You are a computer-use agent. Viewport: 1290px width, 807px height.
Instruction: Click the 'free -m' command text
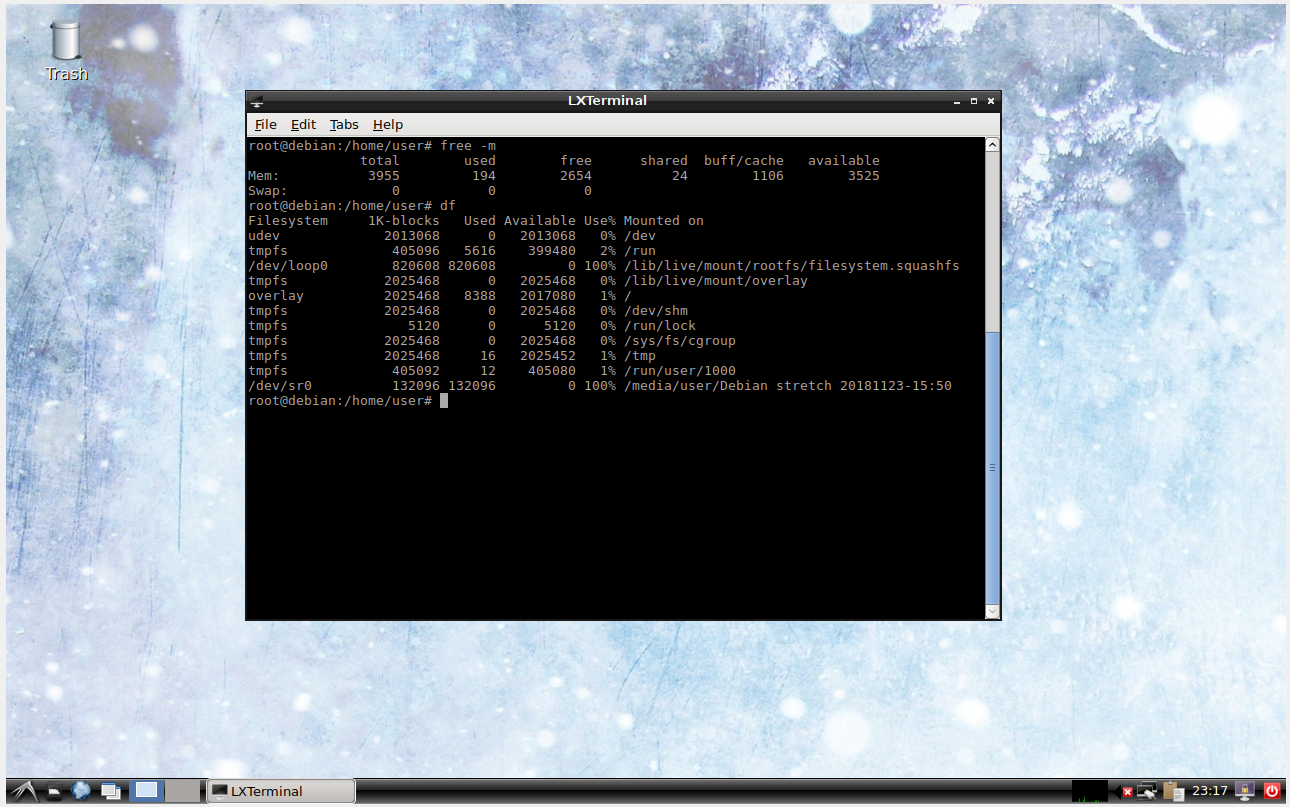[468, 146]
